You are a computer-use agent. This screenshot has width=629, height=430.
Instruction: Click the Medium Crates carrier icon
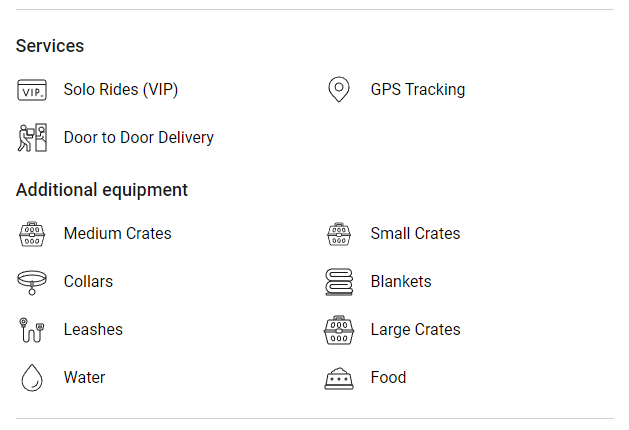pyautogui.click(x=32, y=234)
